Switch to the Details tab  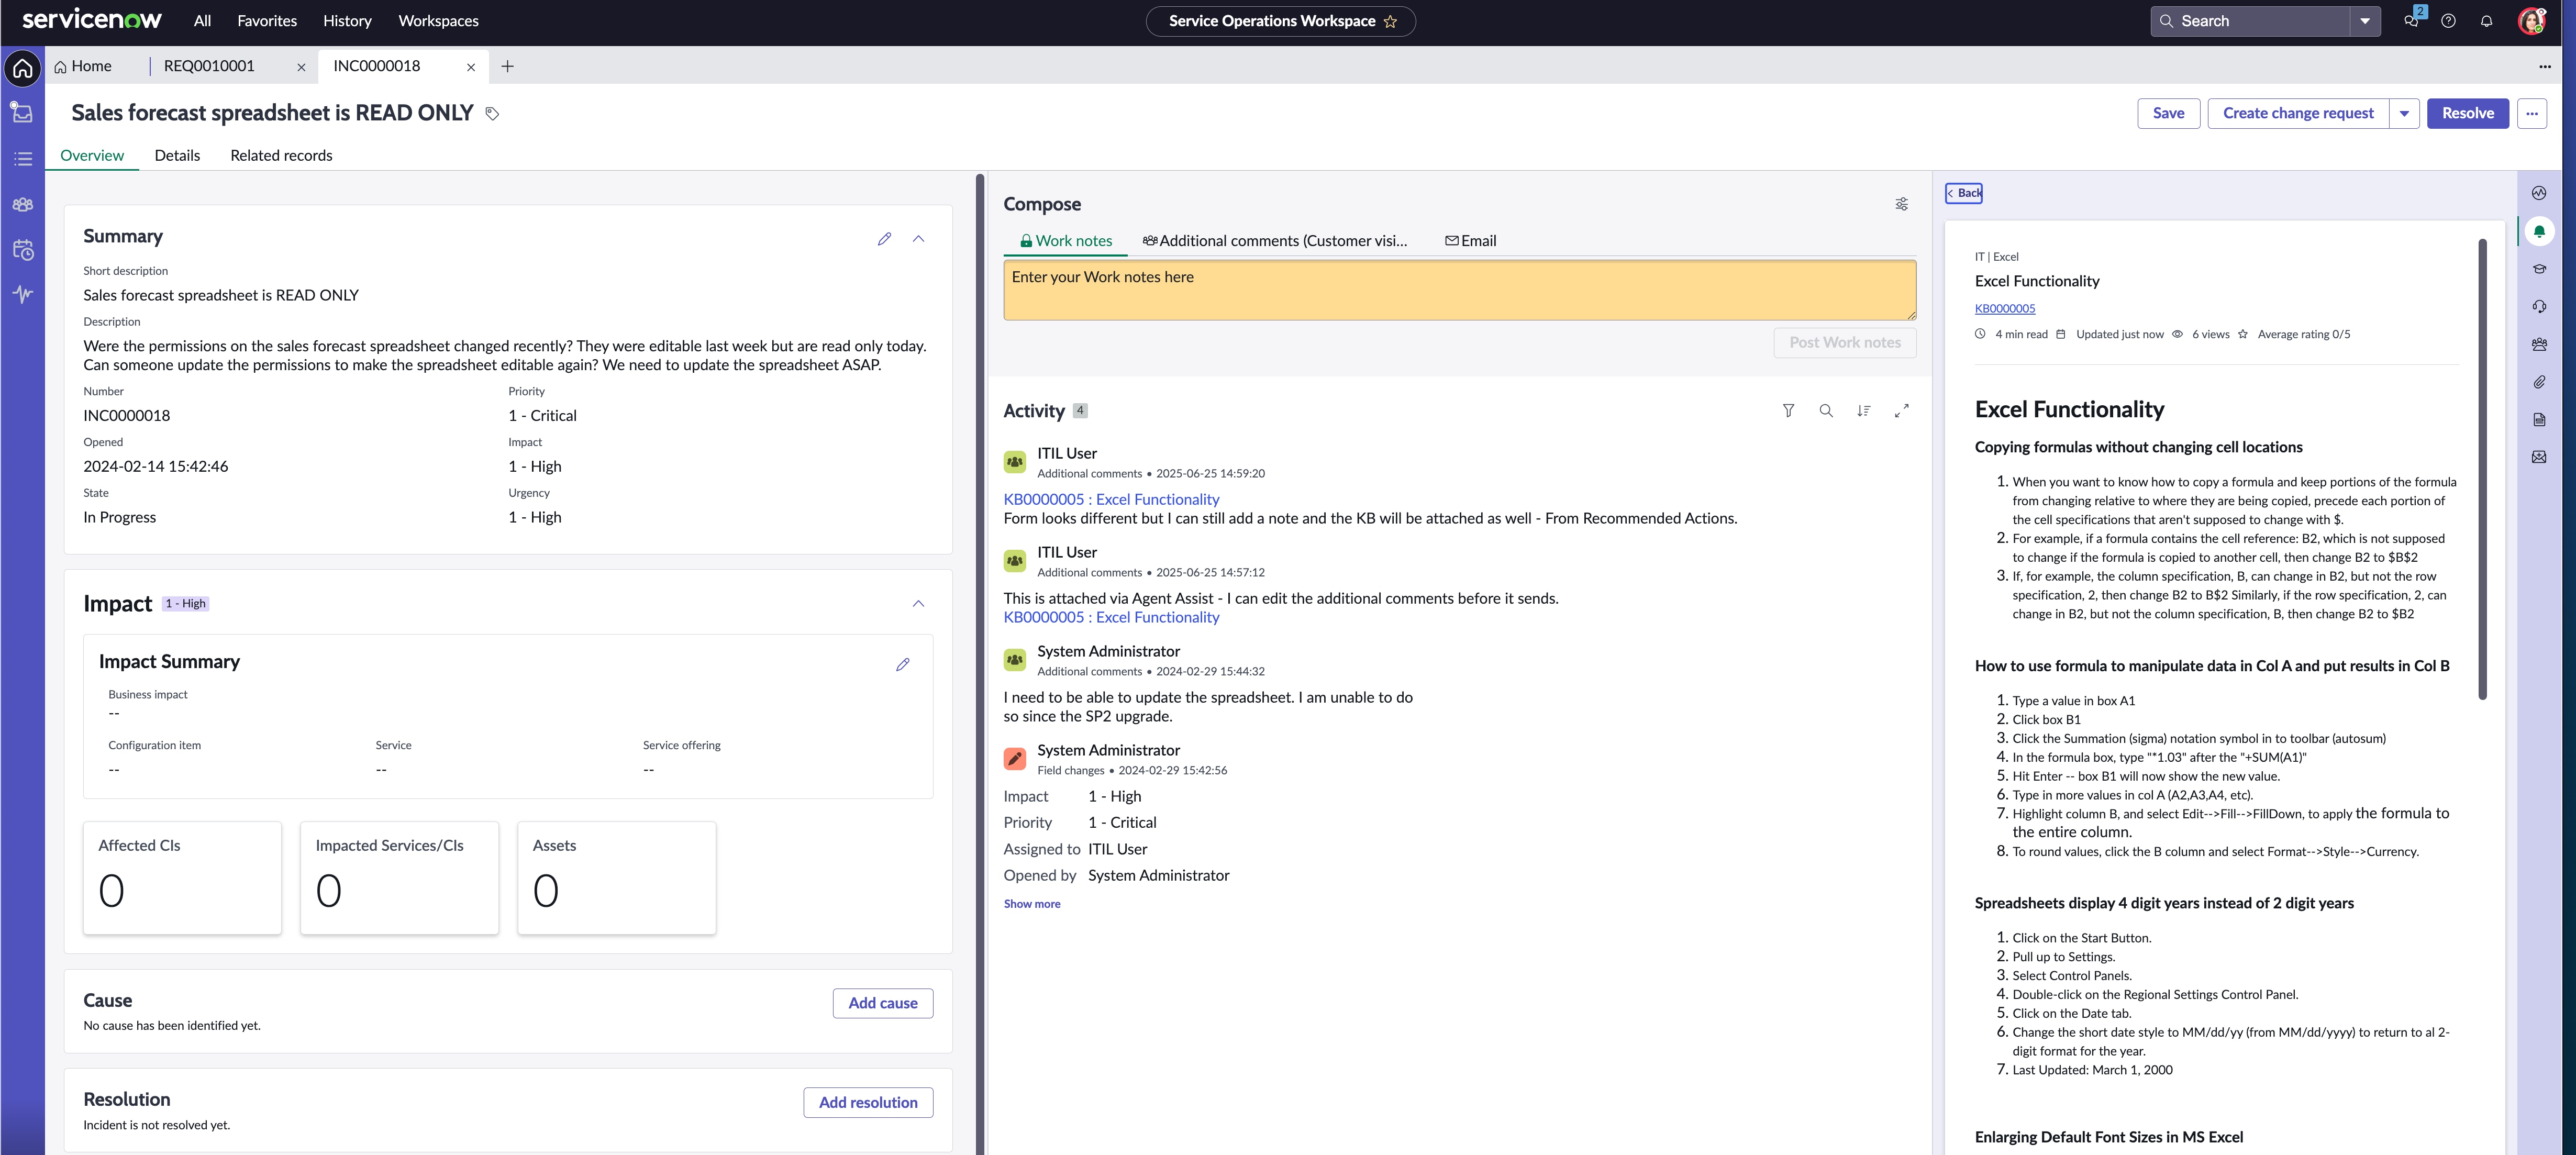pyautogui.click(x=177, y=155)
